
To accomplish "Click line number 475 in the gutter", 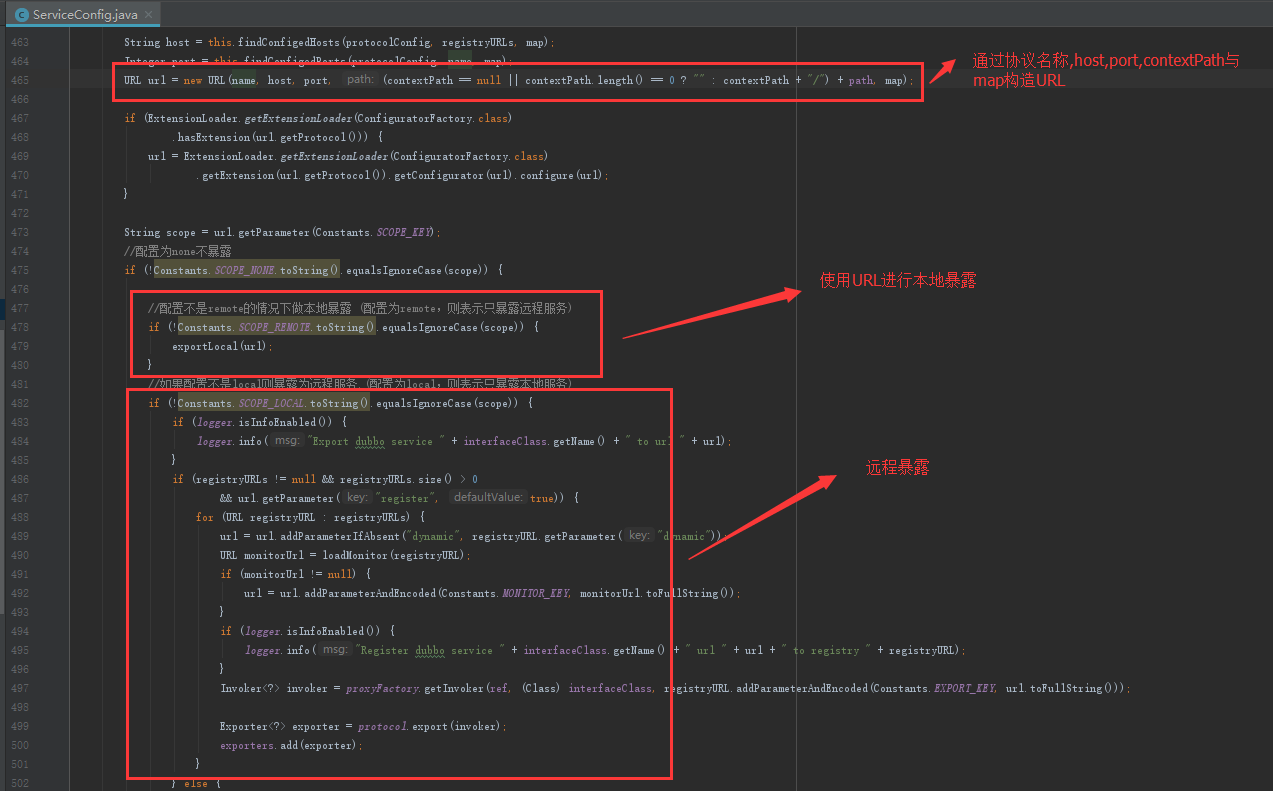I will [18, 270].
